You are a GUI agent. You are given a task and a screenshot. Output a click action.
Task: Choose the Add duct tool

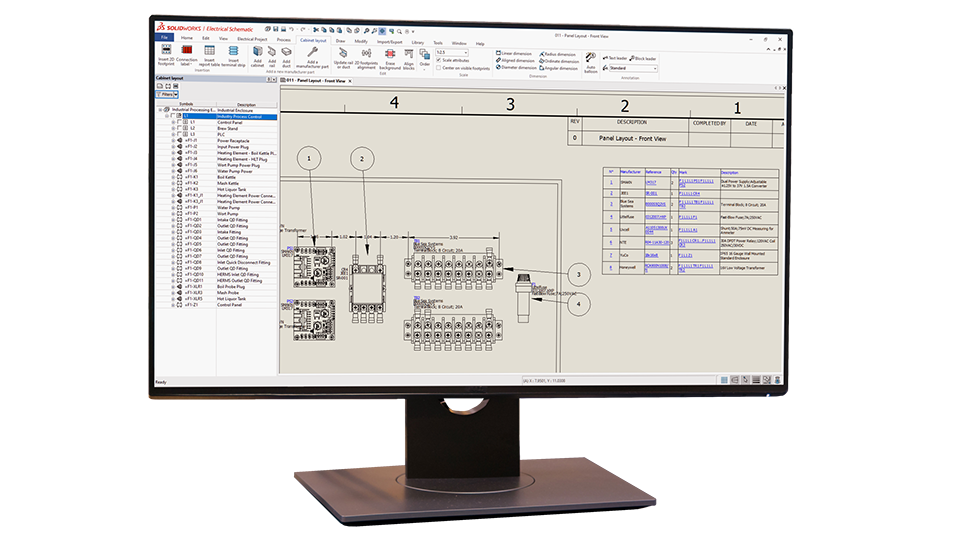(286, 56)
